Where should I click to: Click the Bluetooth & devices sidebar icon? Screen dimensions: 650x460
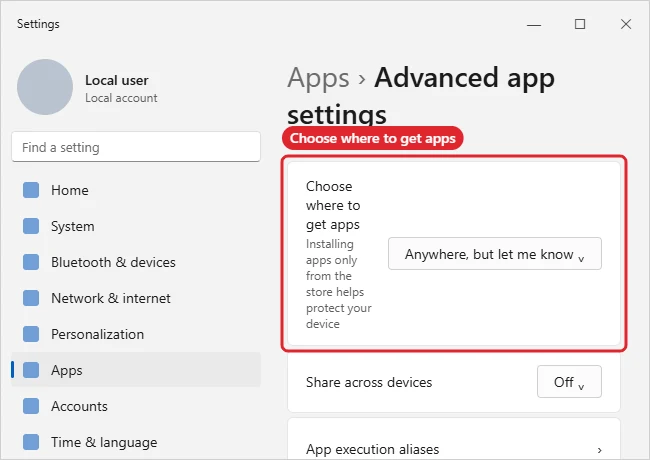pyautogui.click(x=31, y=262)
